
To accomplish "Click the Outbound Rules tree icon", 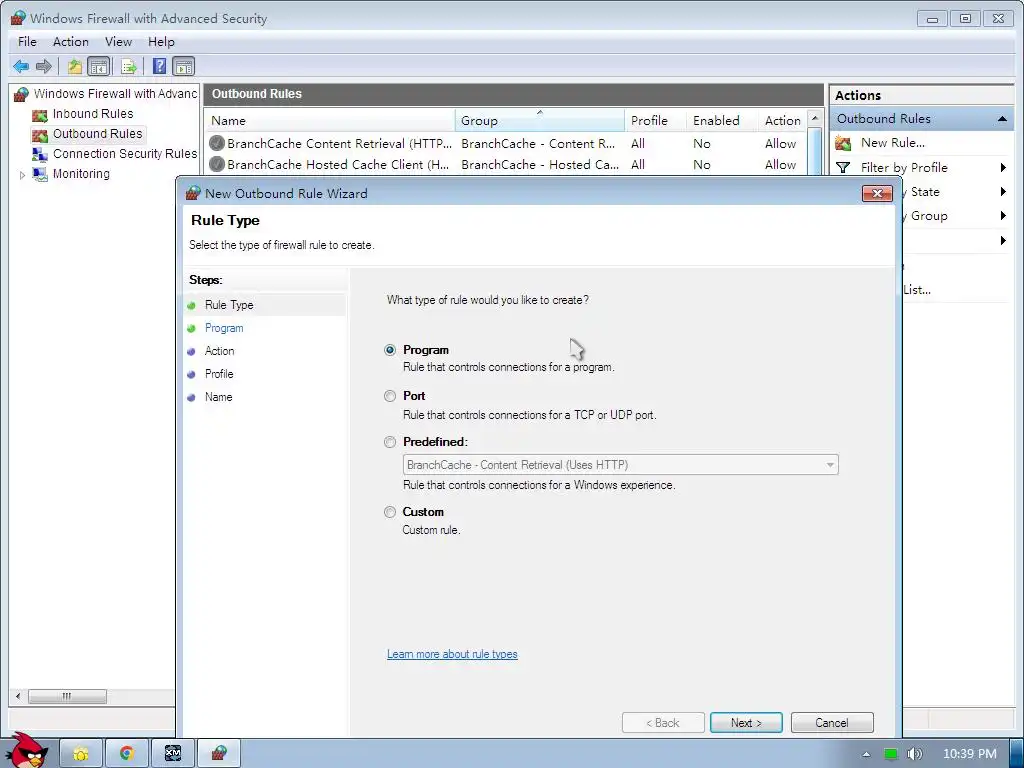I will point(40,135).
